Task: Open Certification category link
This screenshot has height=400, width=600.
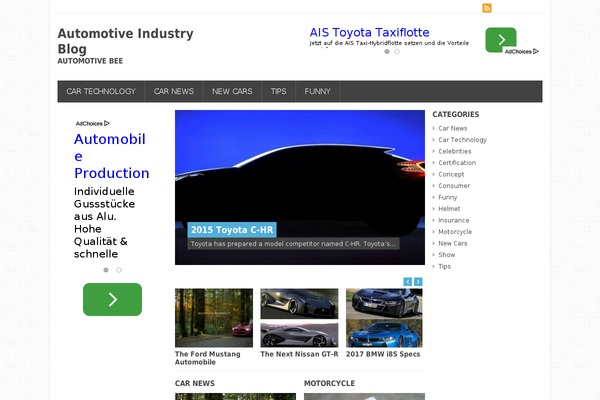Action: tap(457, 163)
